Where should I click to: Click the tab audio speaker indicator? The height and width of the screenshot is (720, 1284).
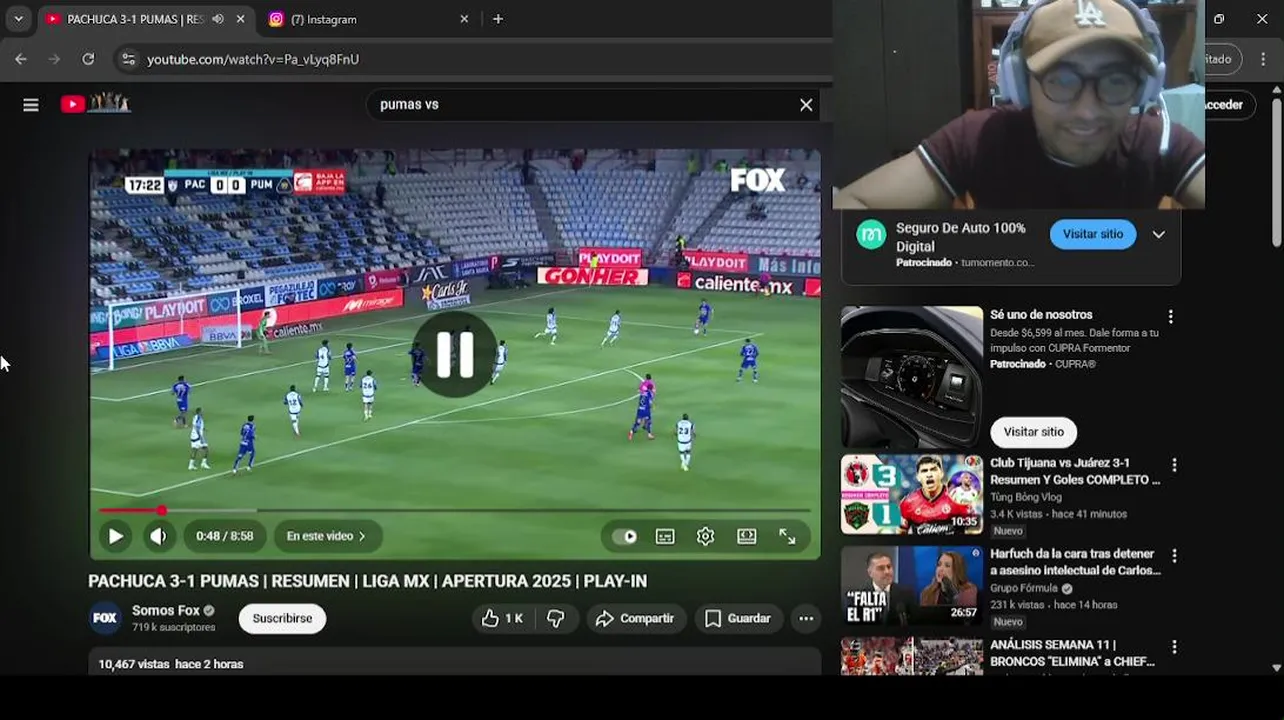point(218,19)
